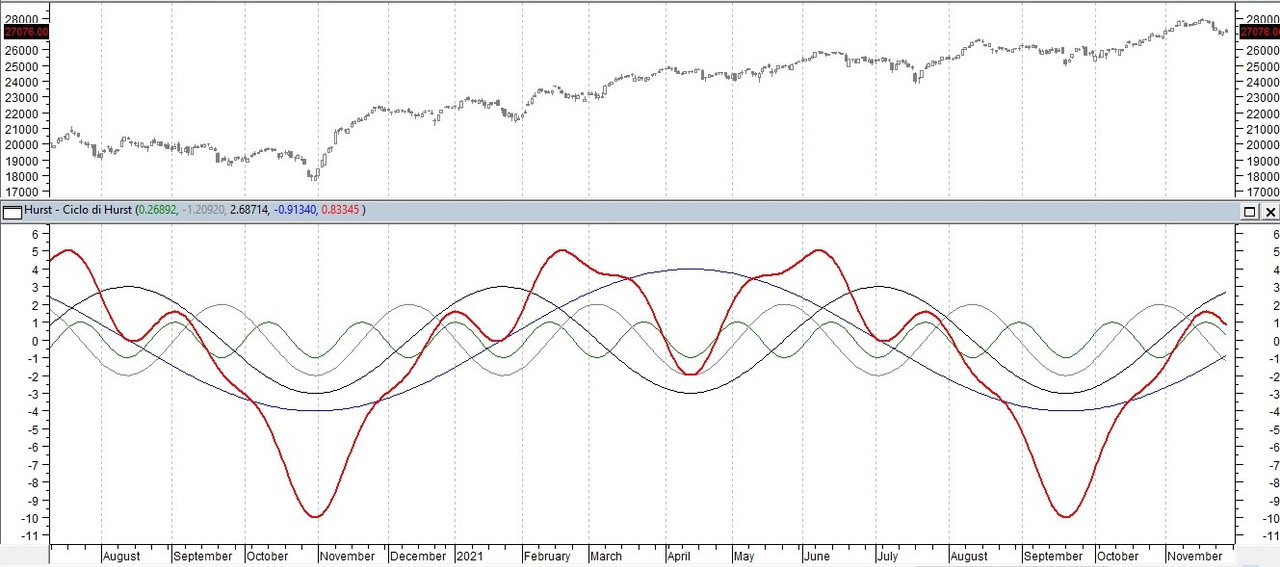1280x567 pixels.
Task: Click the blue value -0.91340
Action: pyautogui.click(x=295, y=211)
